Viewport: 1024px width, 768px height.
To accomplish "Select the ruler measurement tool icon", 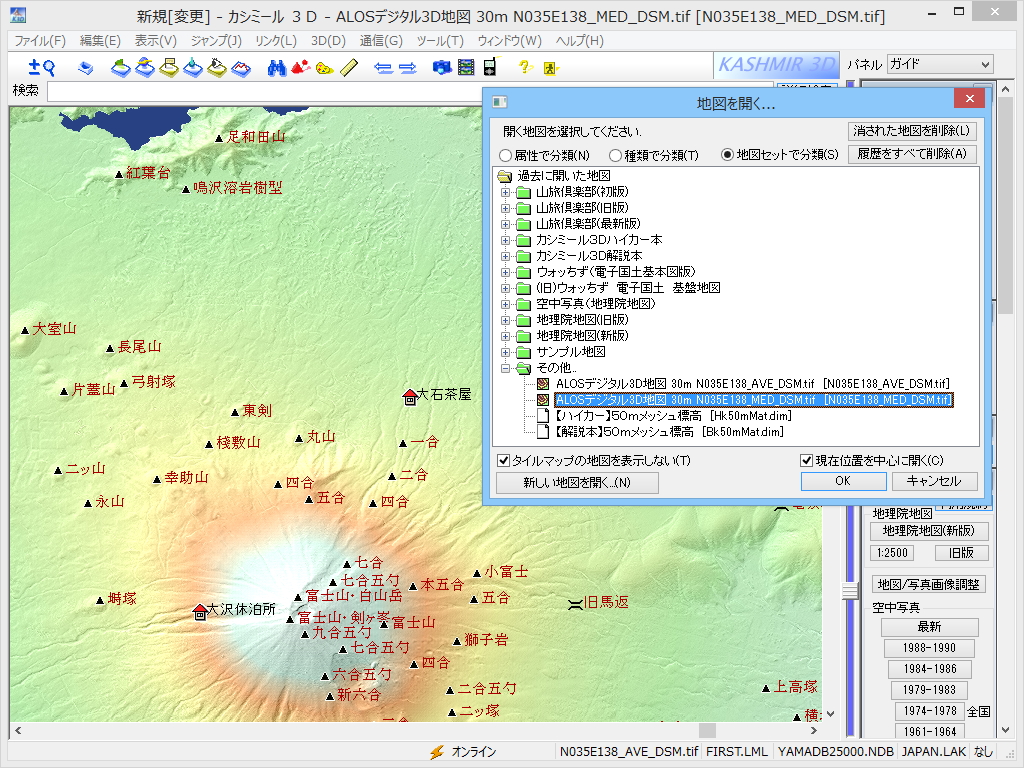I will click(349, 67).
